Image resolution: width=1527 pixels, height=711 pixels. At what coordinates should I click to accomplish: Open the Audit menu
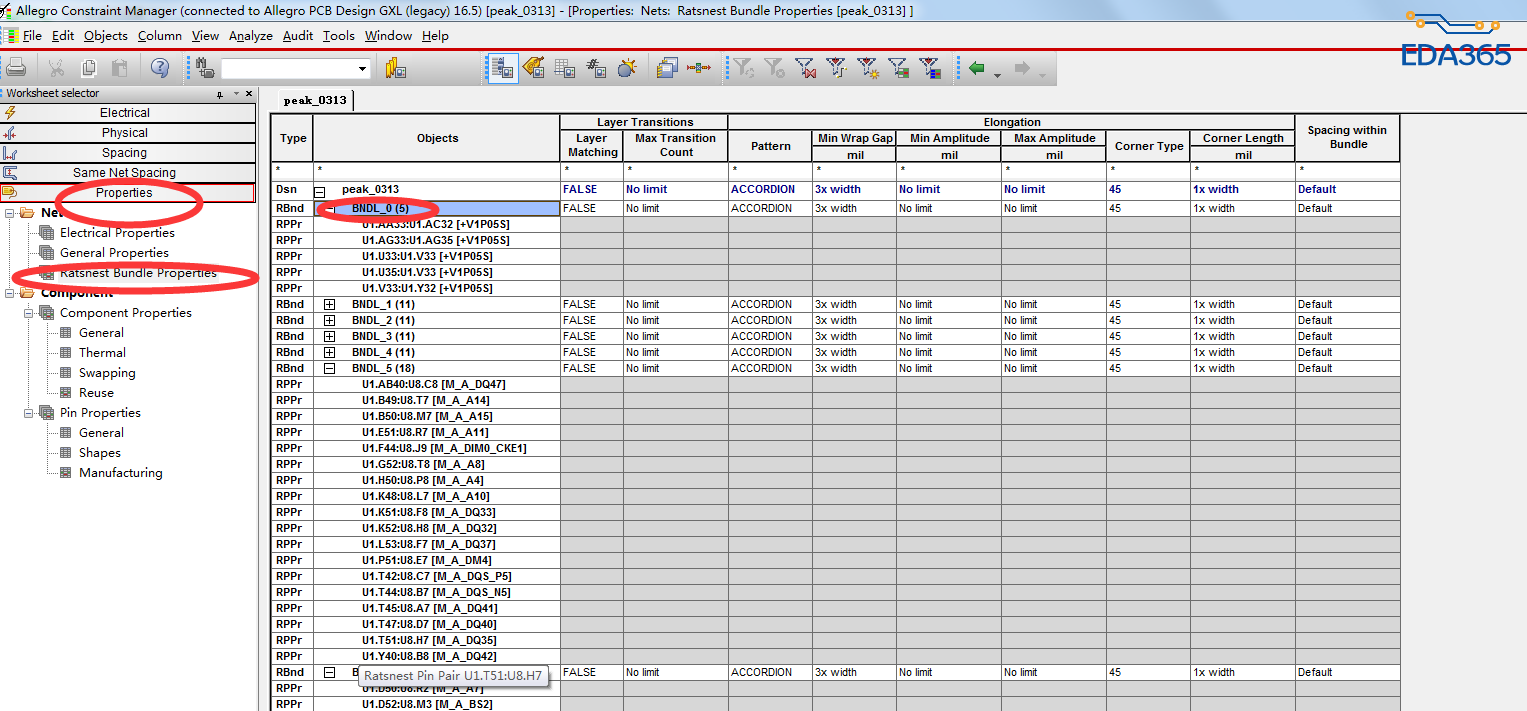tap(297, 36)
